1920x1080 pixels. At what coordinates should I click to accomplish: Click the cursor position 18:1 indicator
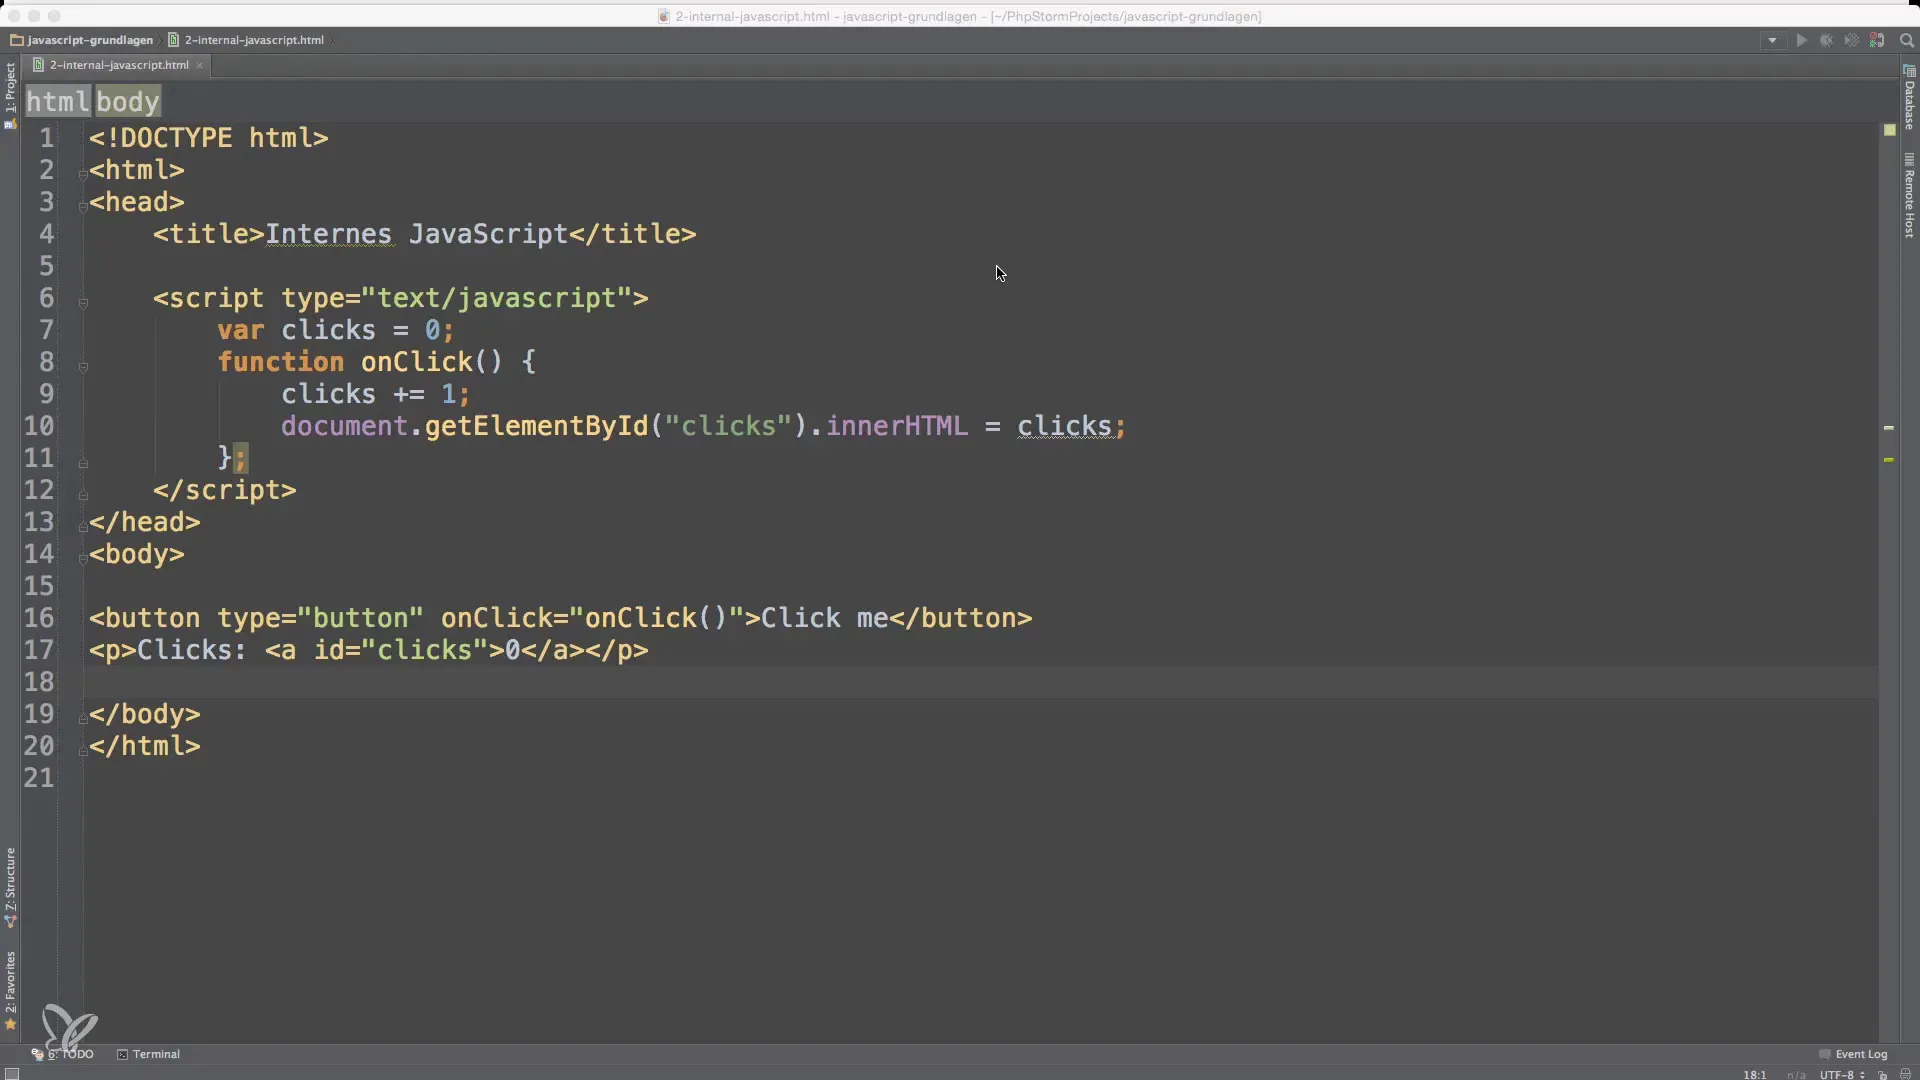[x=1755, y=1075]
